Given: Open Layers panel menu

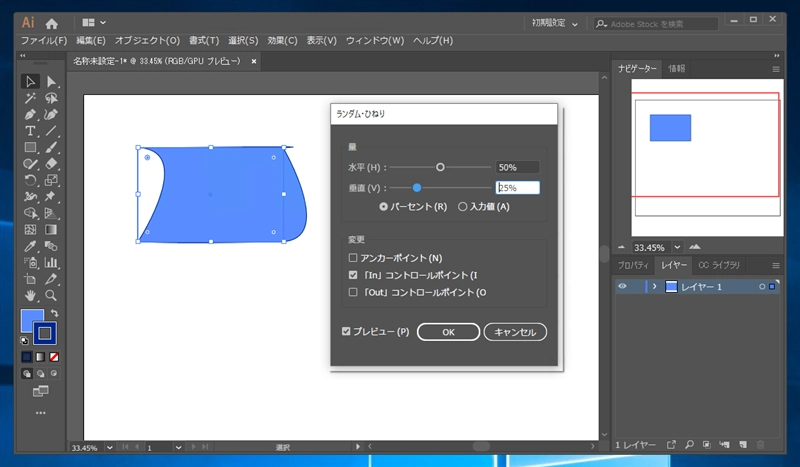Looking at the screenshot, I should [x=776, y=265].
